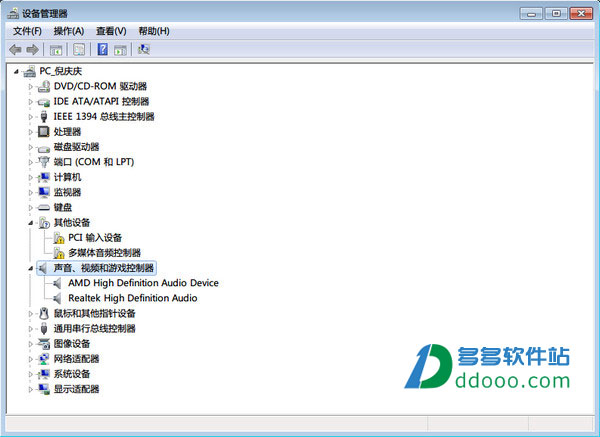
Task: Click the computer (计算机) icon
Action: (x=44, y=177)
